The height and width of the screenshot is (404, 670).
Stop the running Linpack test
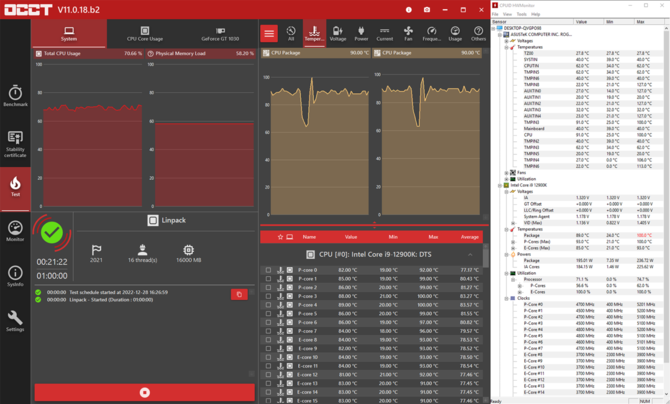(144, 392)
